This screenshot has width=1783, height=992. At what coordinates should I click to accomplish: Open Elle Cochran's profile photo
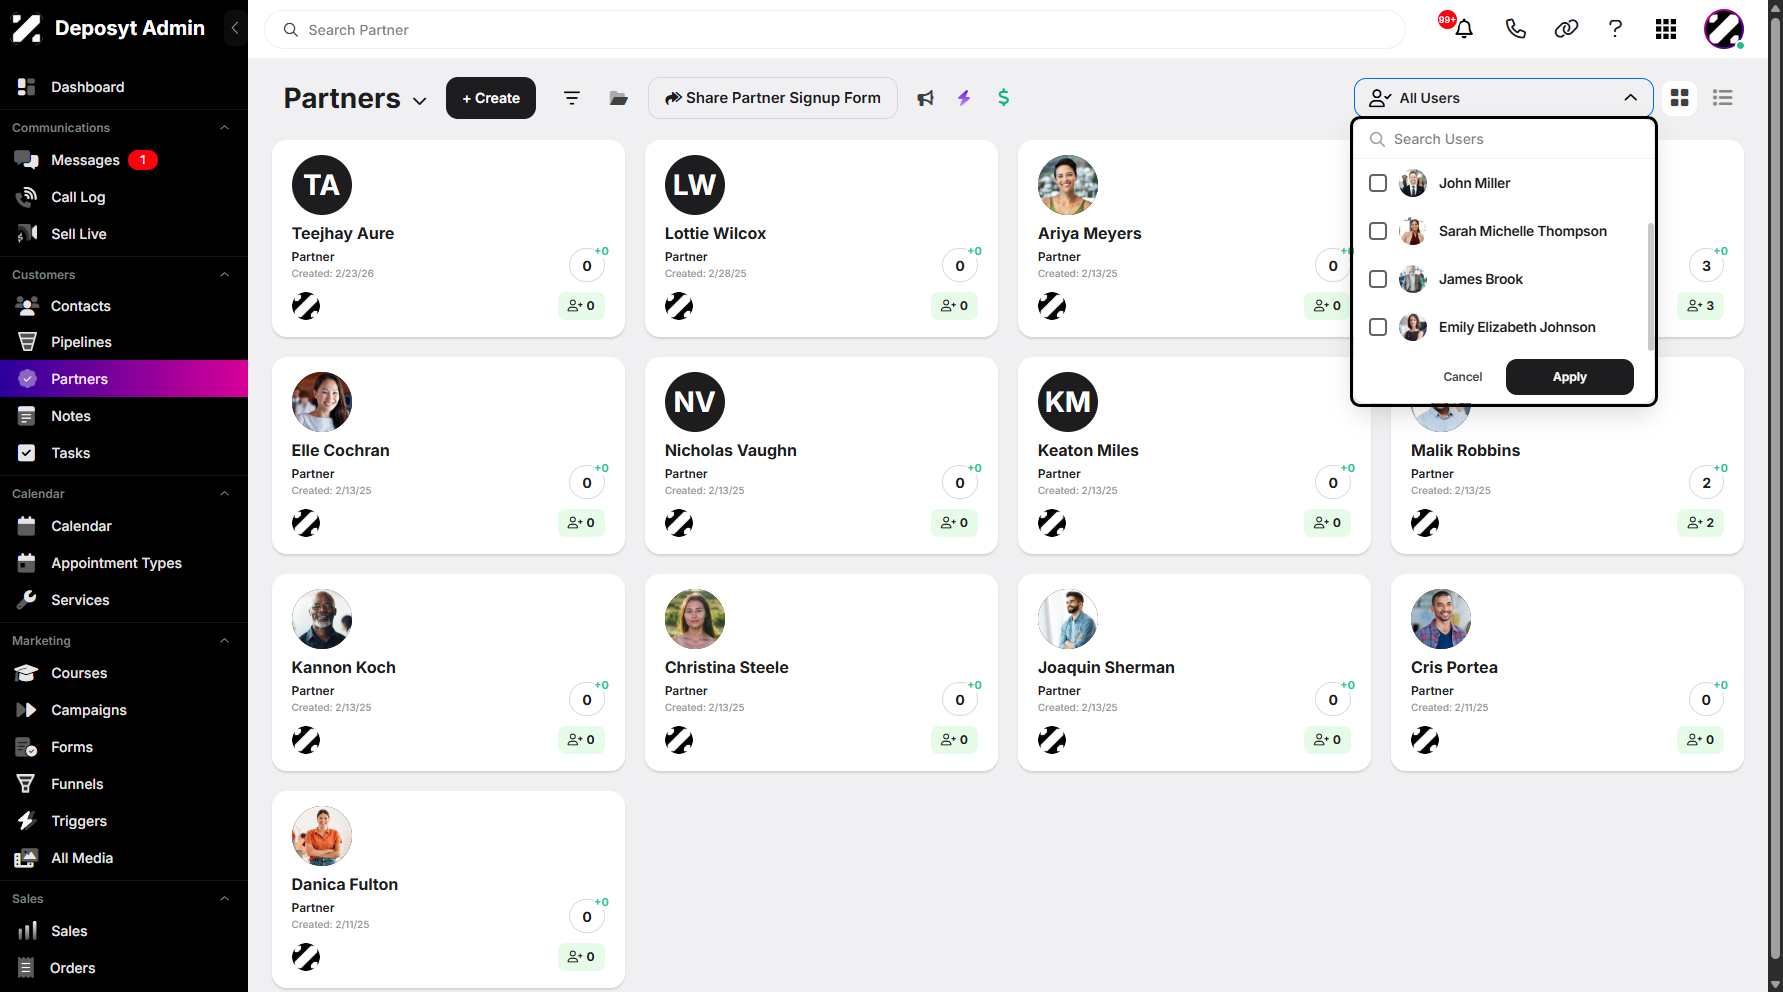[322, 402]
